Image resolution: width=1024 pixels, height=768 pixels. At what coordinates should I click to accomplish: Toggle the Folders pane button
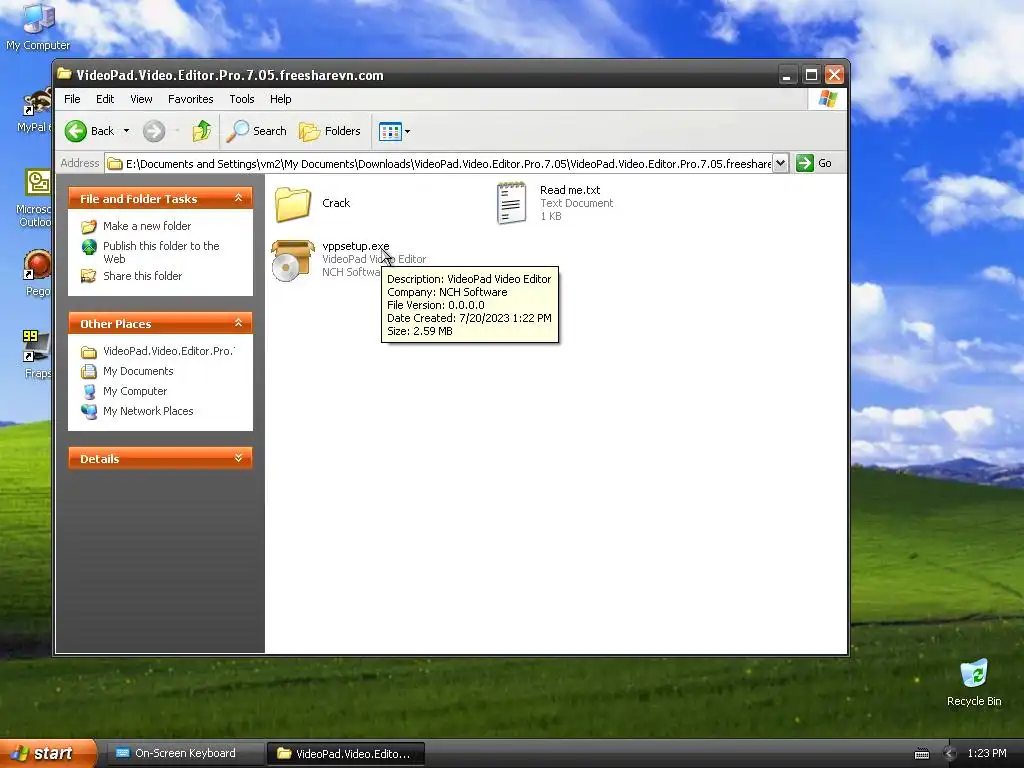click(330, 131)
